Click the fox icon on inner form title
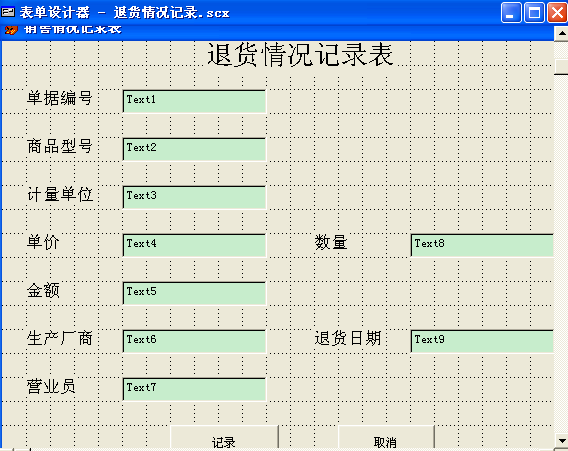This screenshot has height=451, width=568. coord(11,30)
